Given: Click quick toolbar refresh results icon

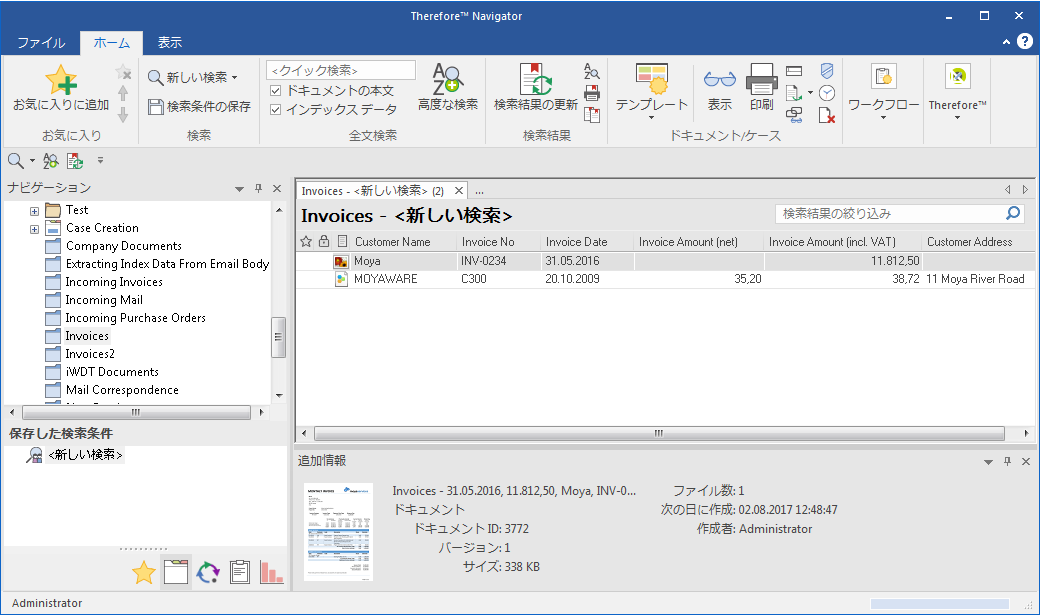Looking at the screenshot, I should pos(75,160).
